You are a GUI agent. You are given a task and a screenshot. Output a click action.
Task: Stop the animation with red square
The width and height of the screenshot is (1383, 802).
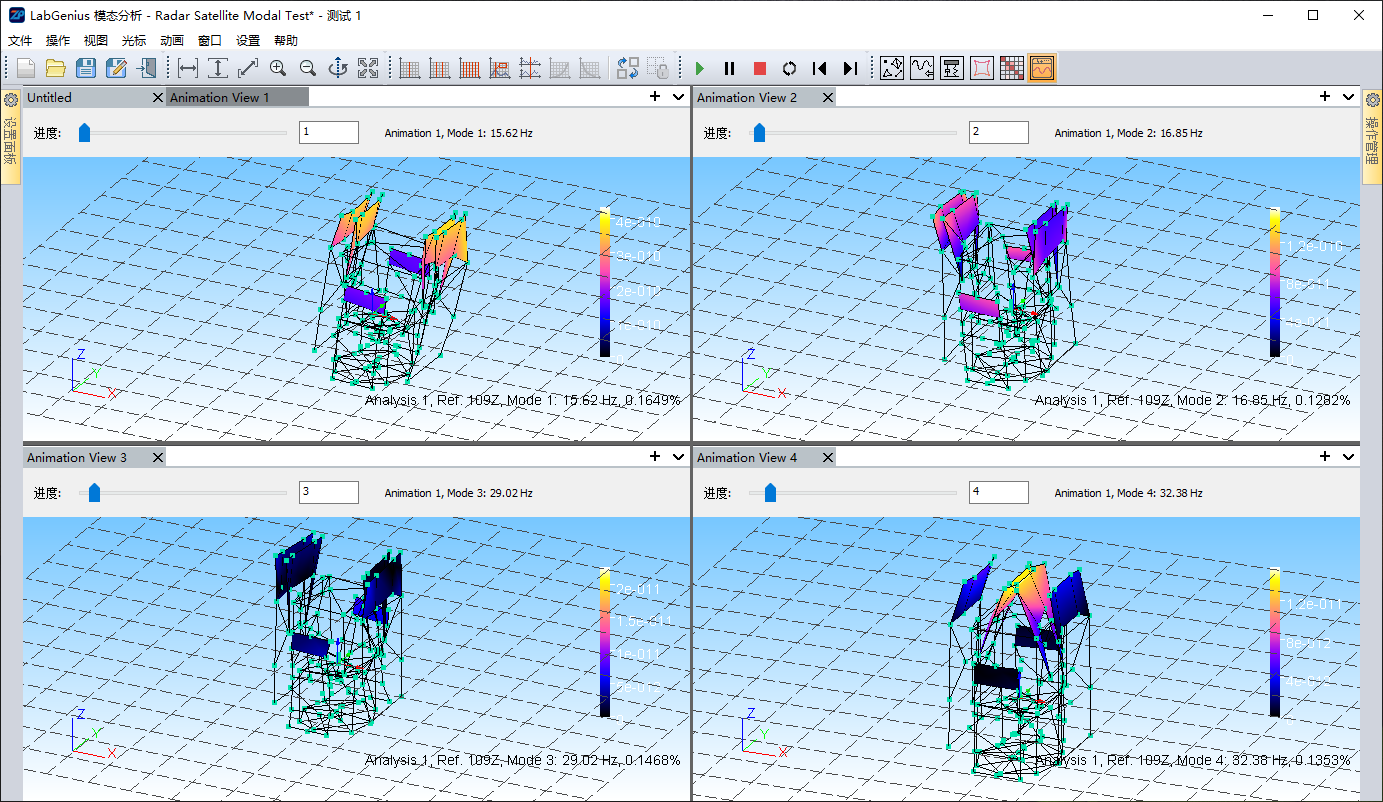click(x=760, y=68)
